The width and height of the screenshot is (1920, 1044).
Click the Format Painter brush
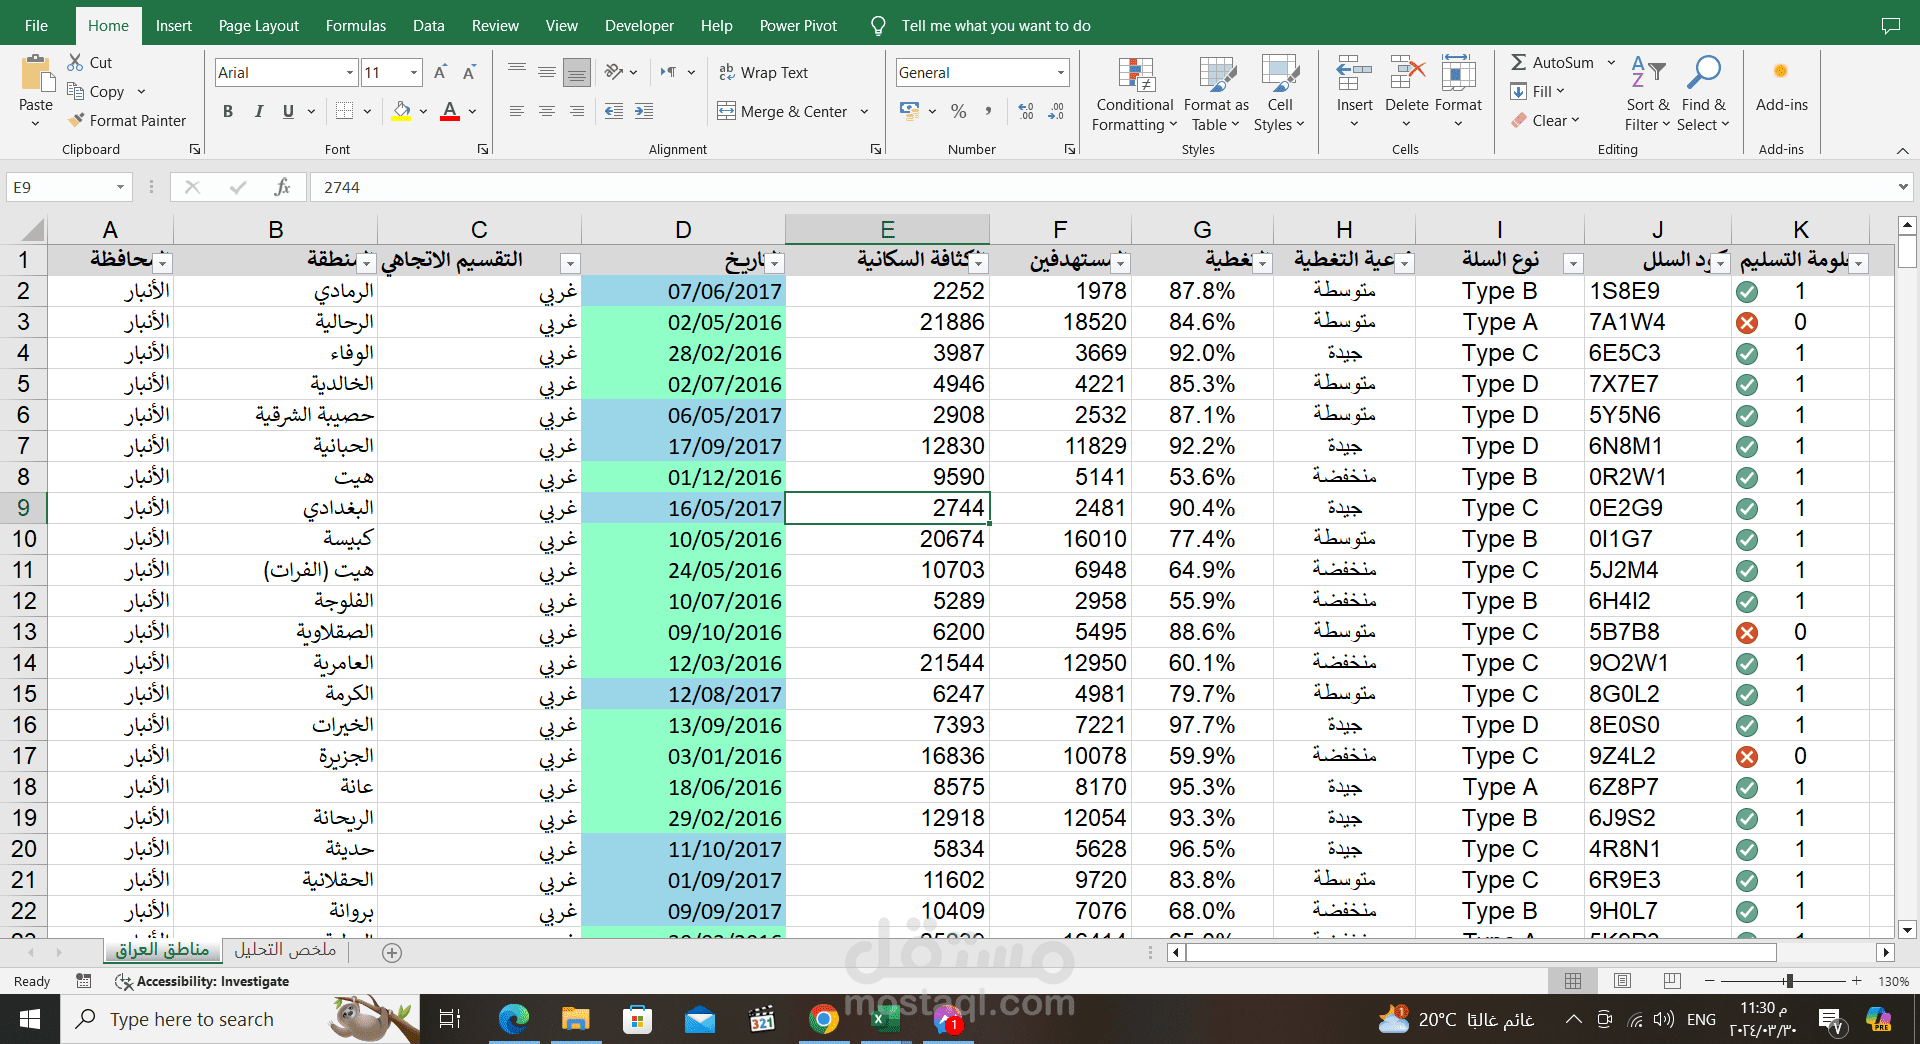tap(76, 121)
